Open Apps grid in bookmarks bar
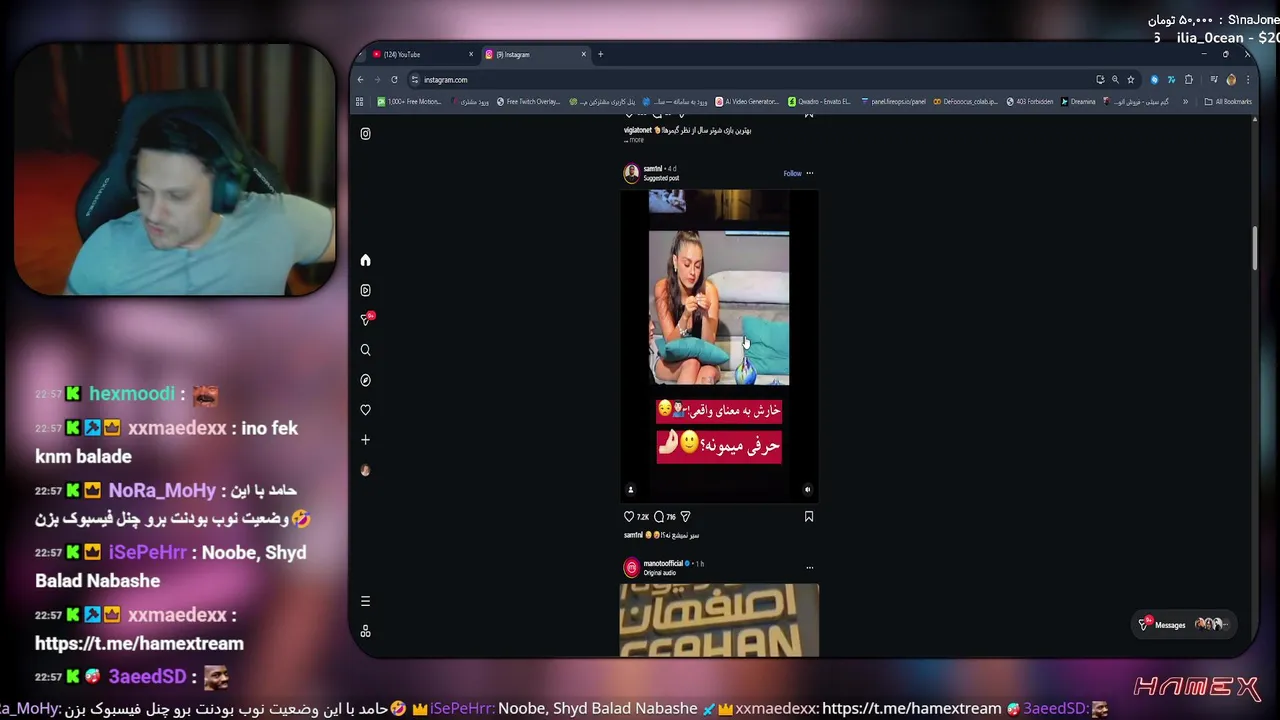1280x720 pixels. [x=359, y=101]
